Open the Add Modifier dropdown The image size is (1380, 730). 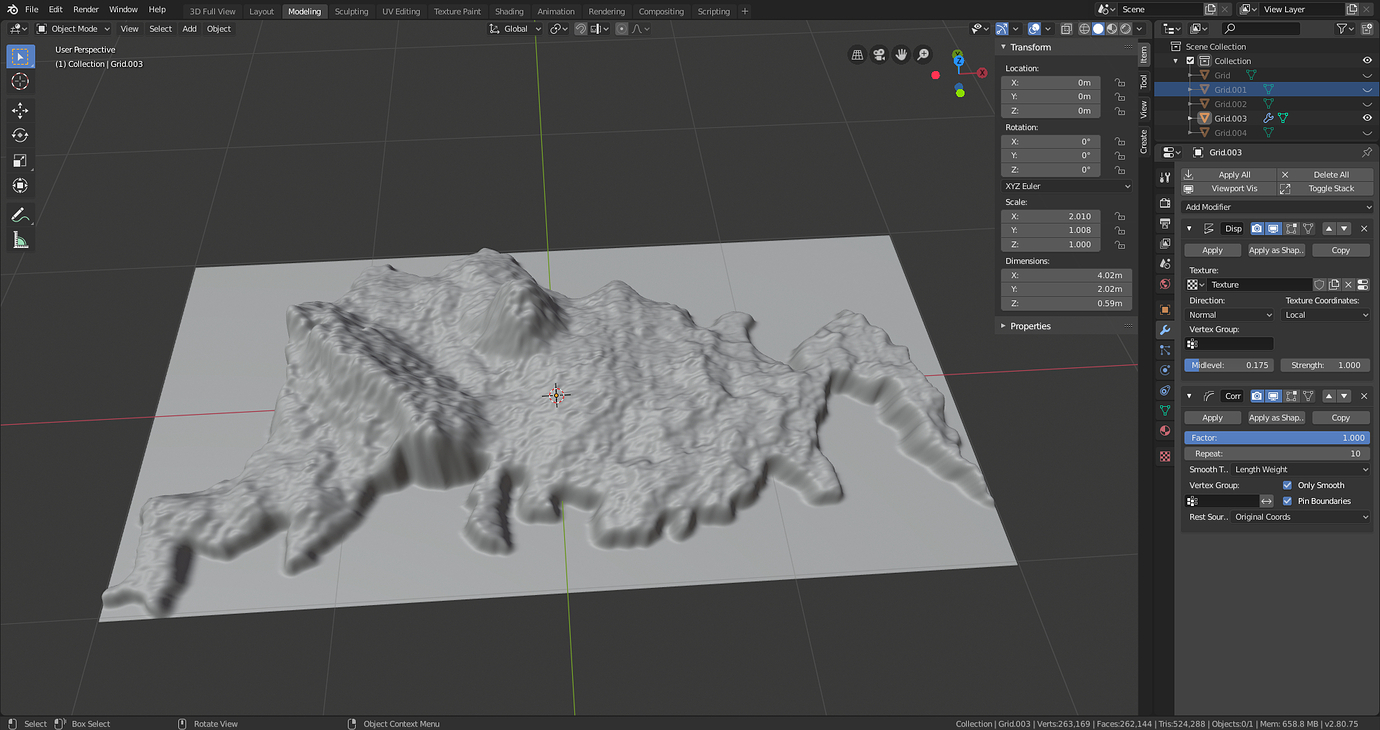coord(1277,206)
